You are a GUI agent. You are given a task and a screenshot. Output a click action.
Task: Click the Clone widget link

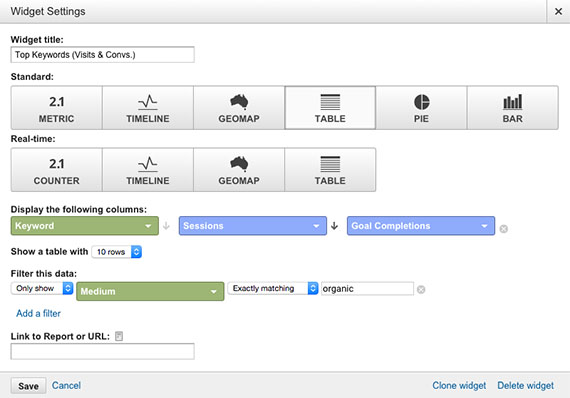[459, 385]
